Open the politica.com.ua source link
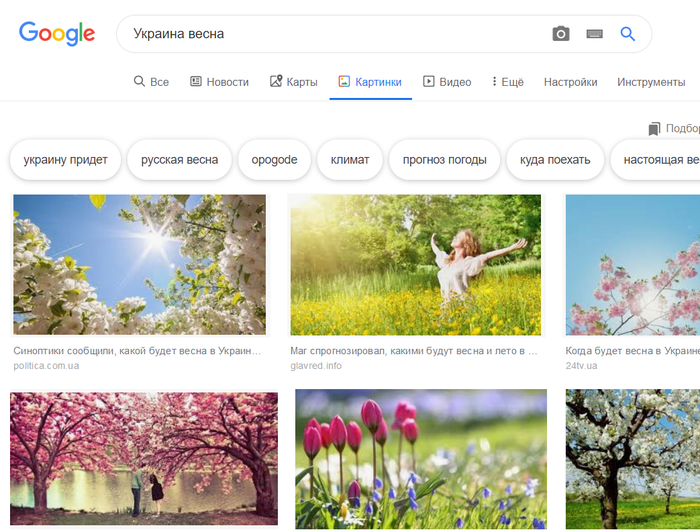 tap(46, 366)
